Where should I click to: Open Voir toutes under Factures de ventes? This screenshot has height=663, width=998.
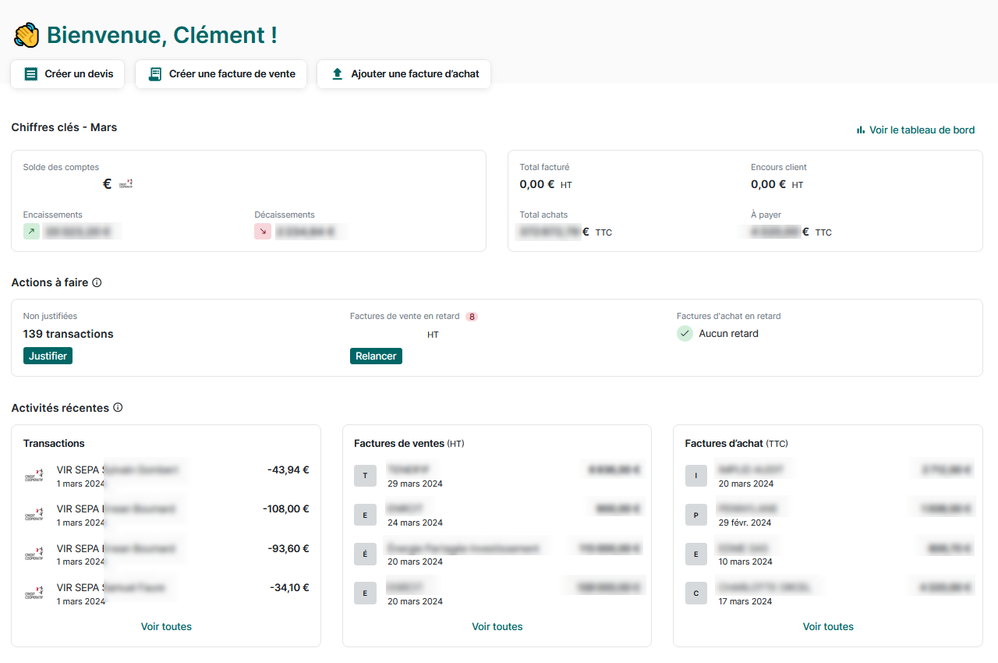pos(497,627)
